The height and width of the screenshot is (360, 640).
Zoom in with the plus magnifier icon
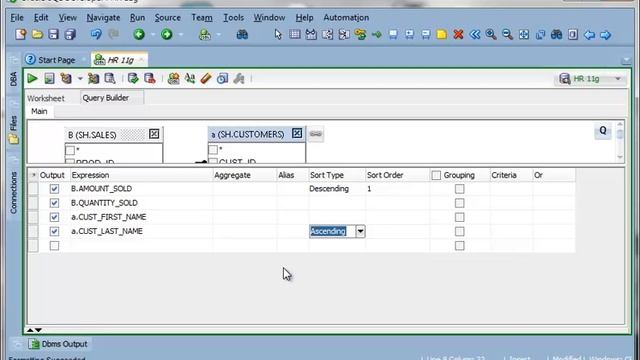(491, 34)
